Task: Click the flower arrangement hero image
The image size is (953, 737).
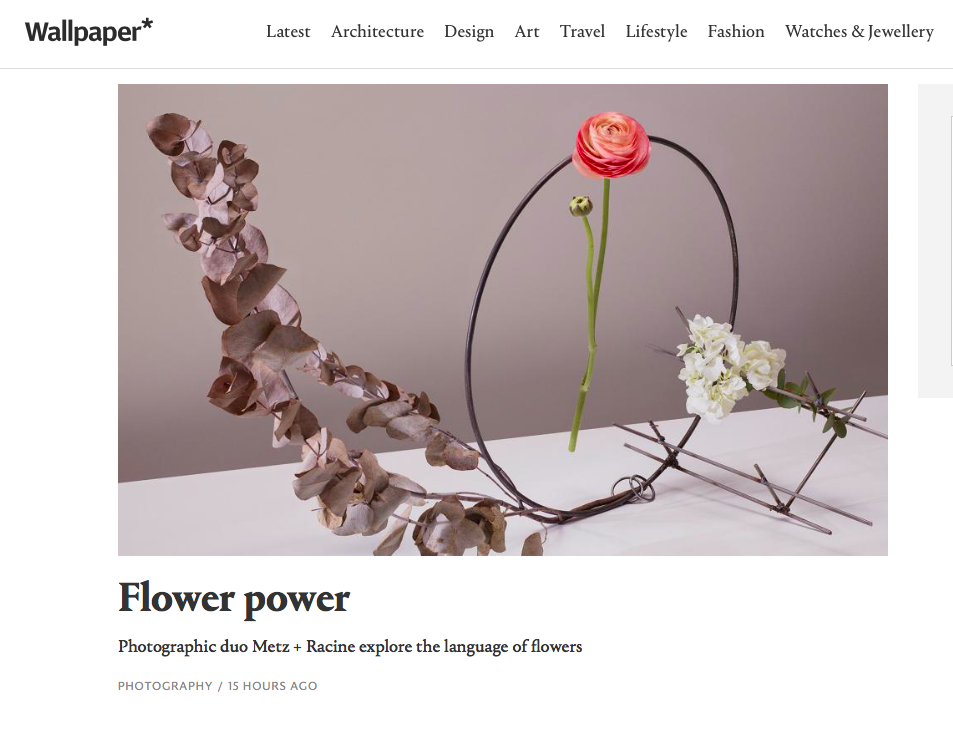Action: click(x=503, y=320)
